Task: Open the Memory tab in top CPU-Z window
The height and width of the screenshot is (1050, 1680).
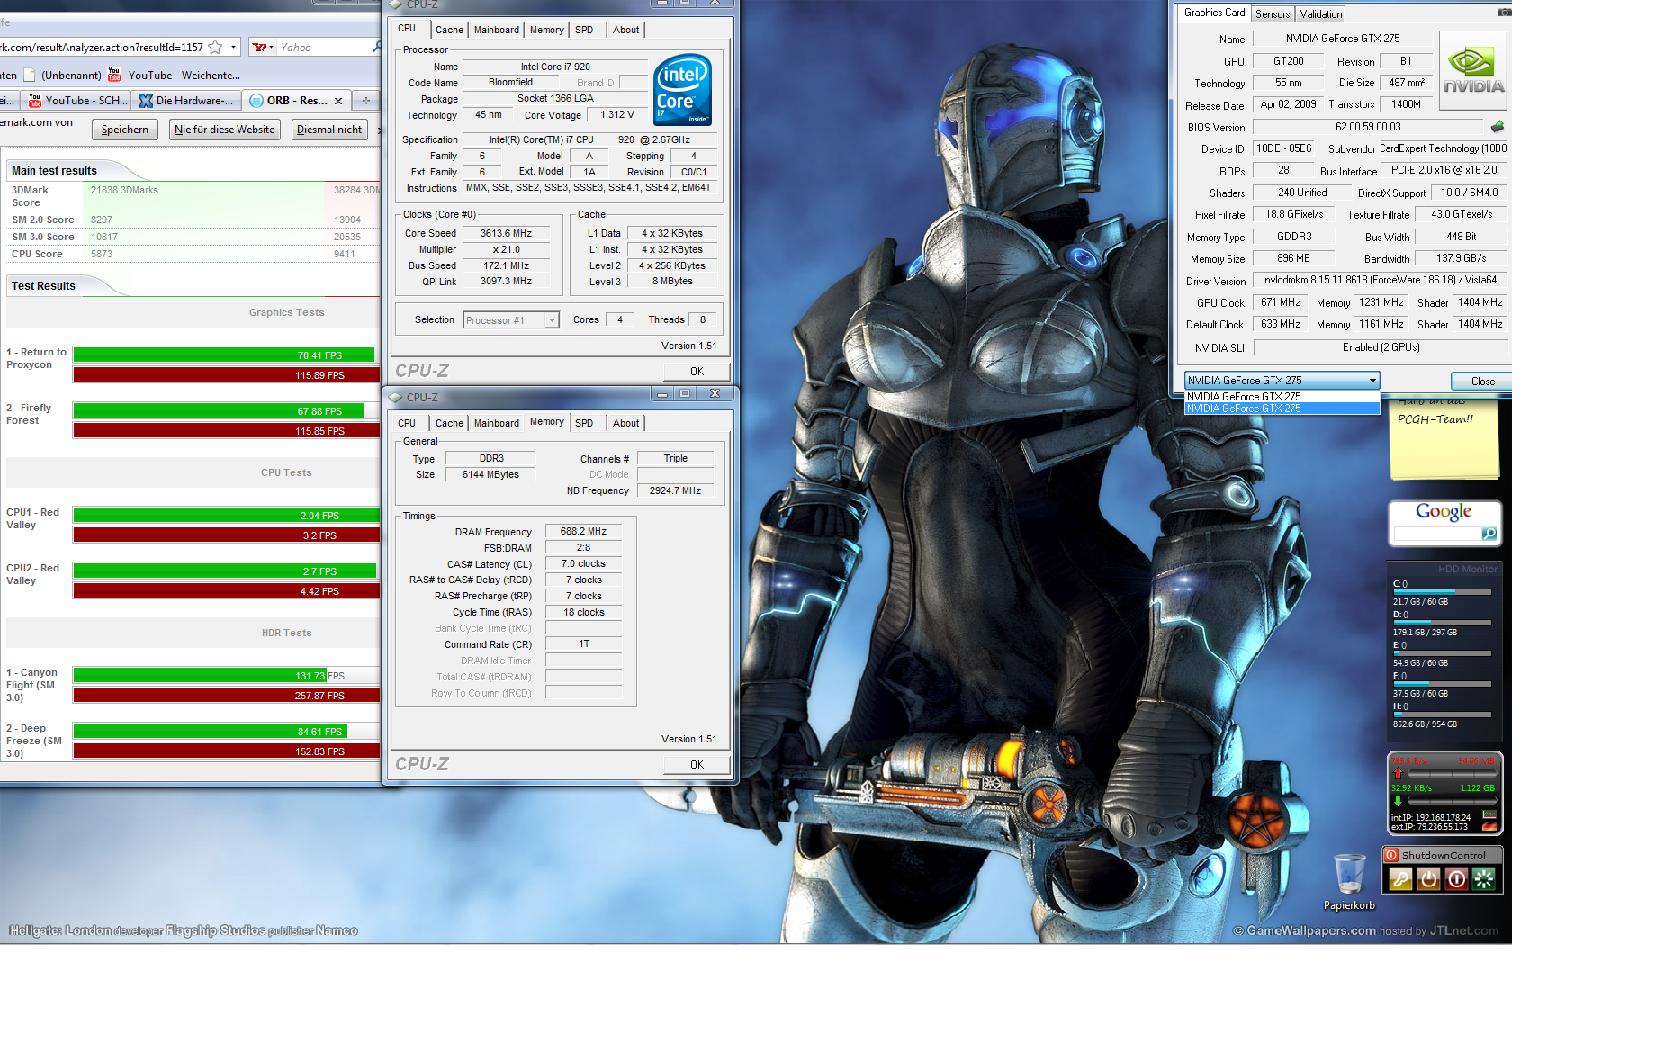Action: 546,30
